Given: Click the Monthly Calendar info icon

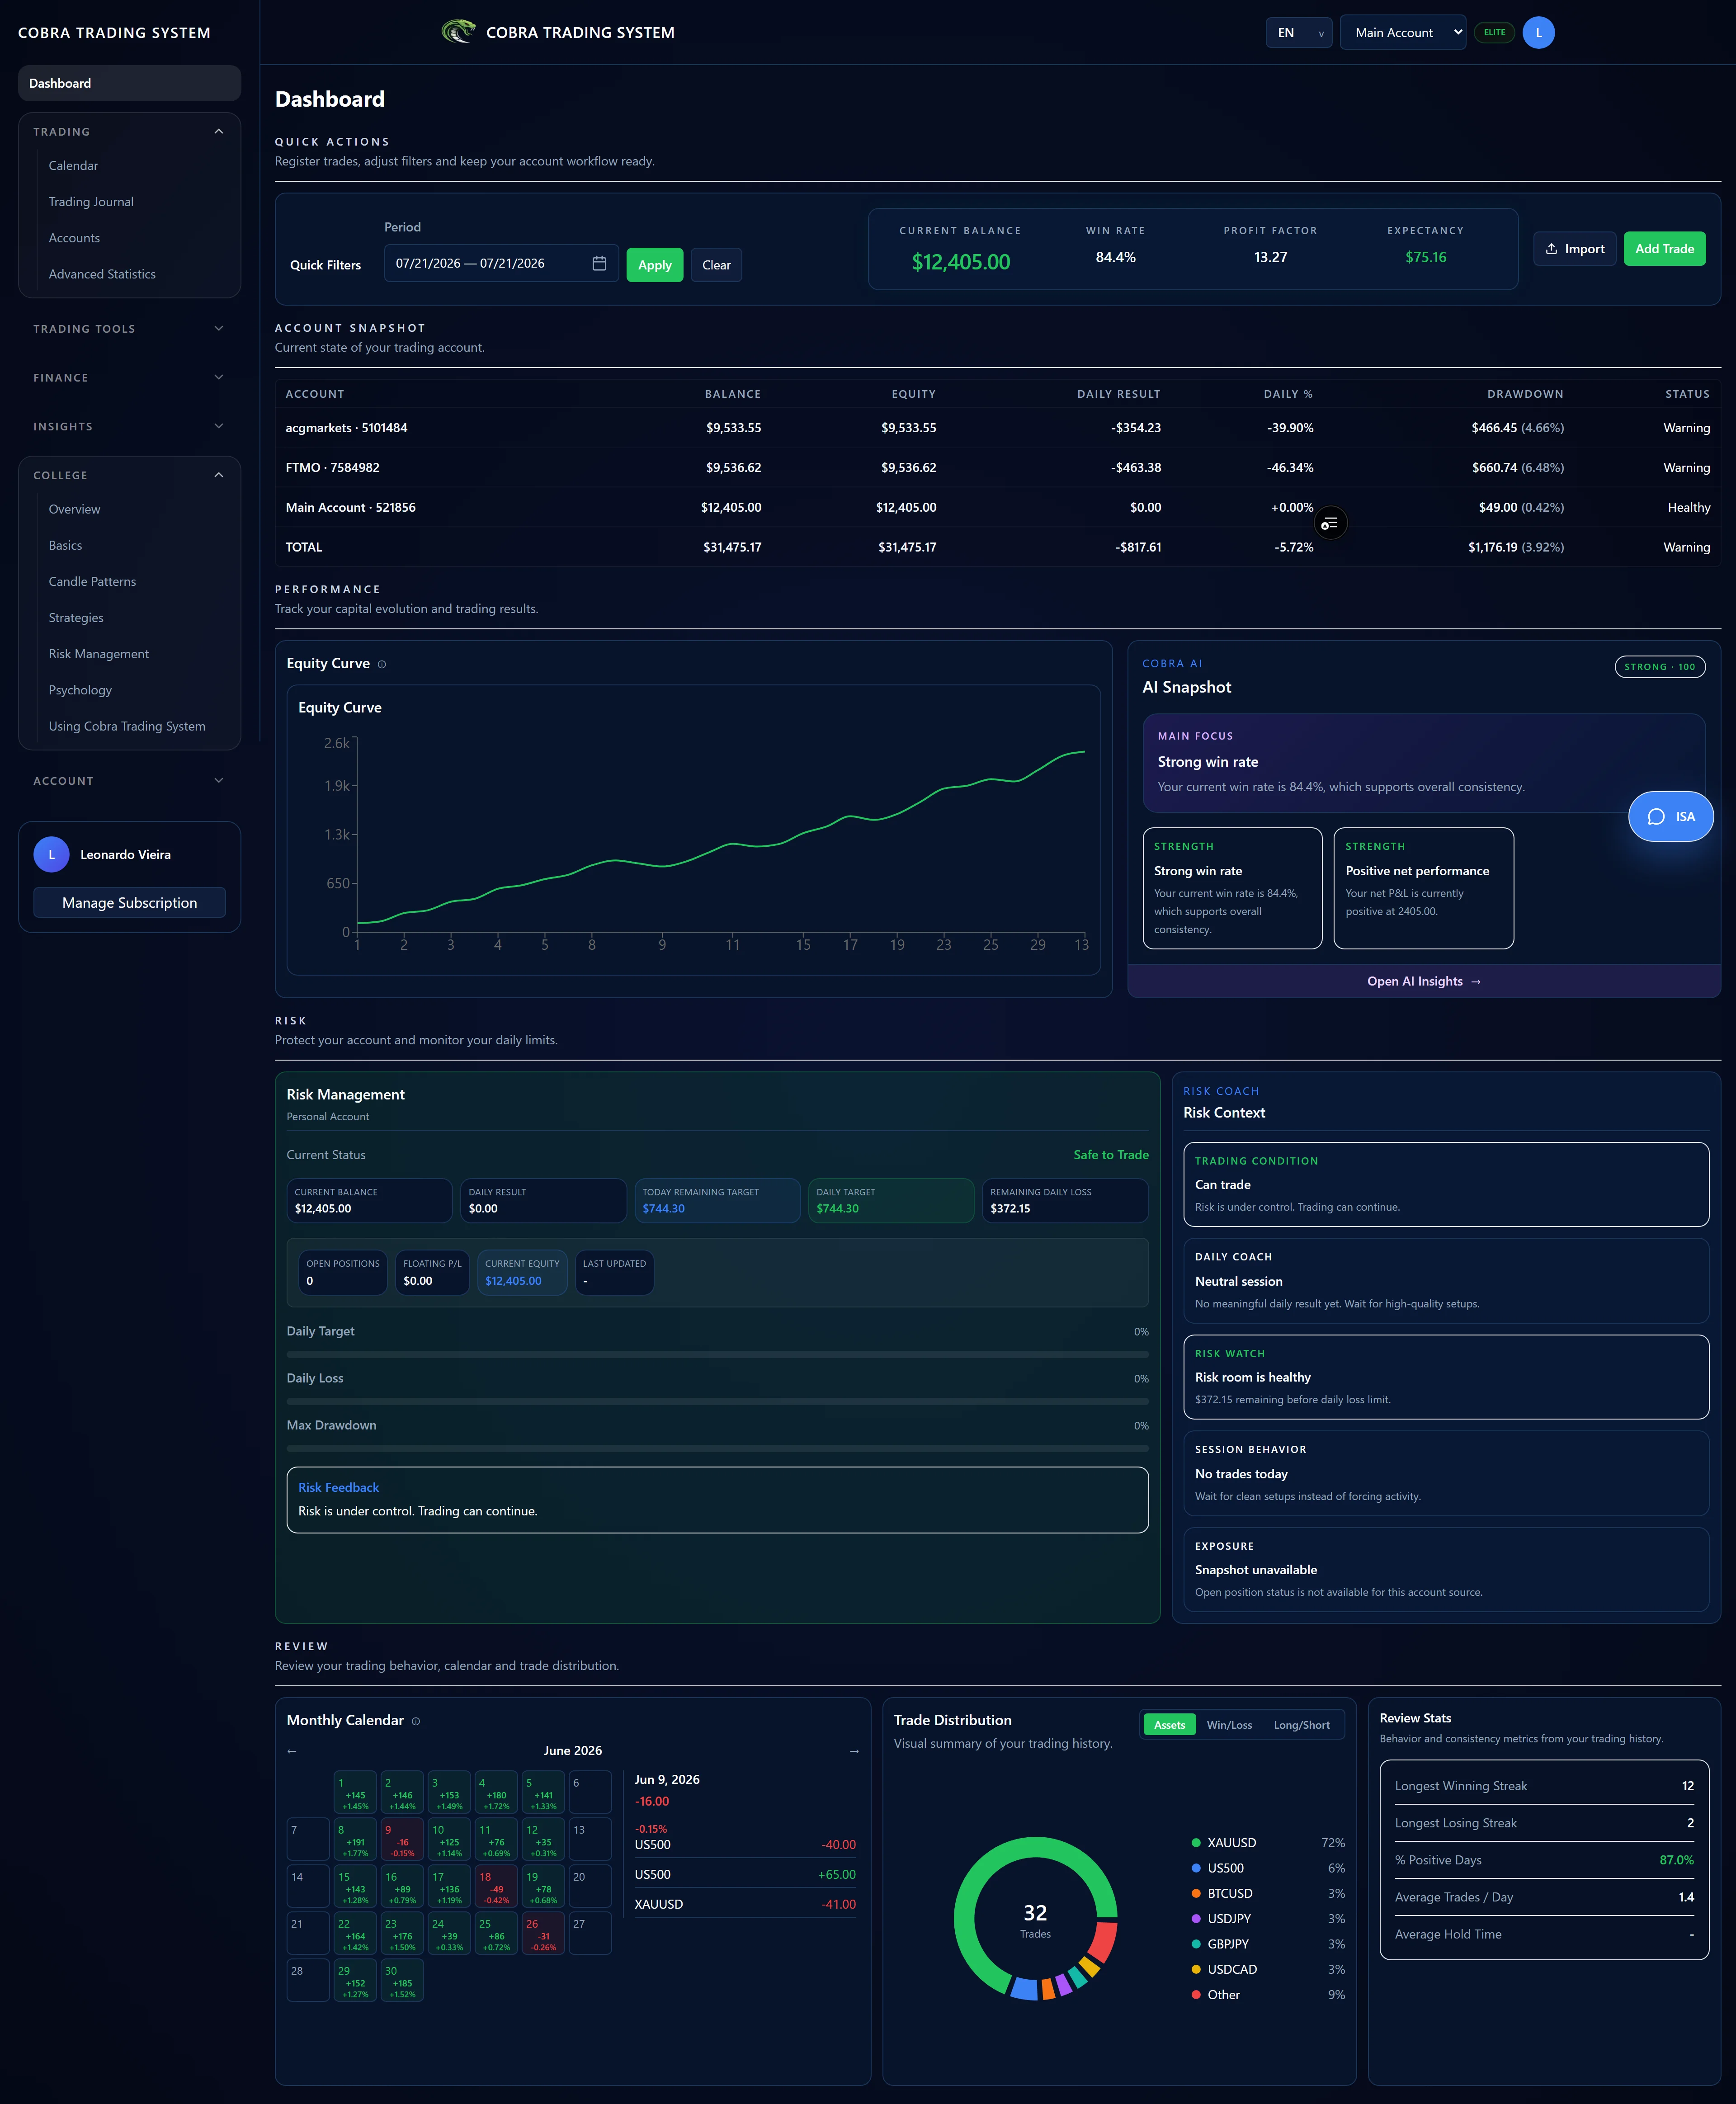Looking at the screenshot, I should coord(416,1721).
